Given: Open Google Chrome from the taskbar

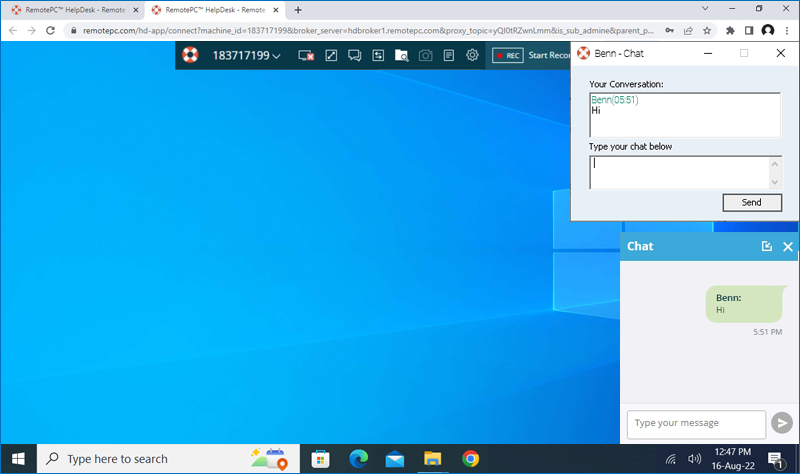Looking at the screenshot, I should (470, 459).
